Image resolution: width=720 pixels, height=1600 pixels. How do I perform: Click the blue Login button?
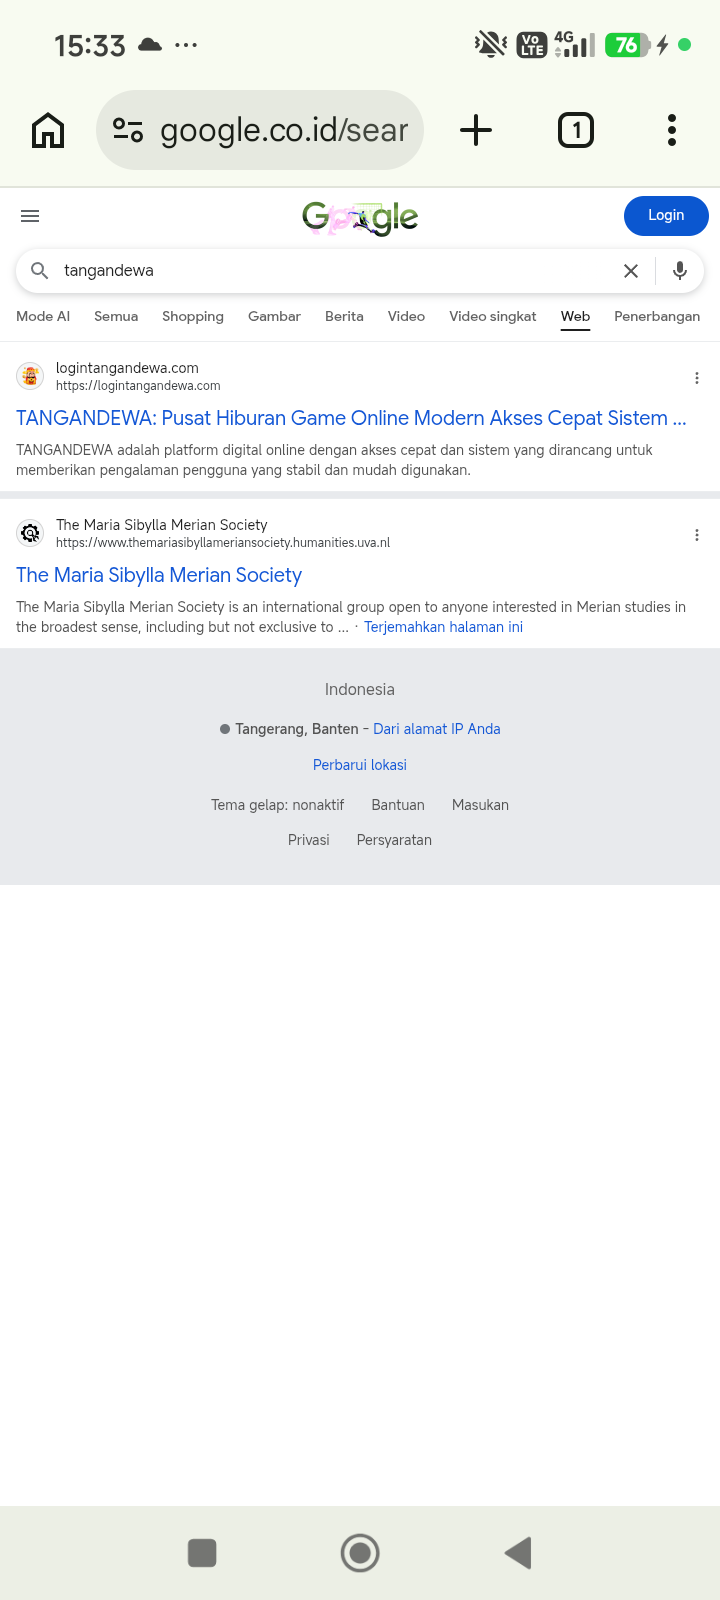666,216
